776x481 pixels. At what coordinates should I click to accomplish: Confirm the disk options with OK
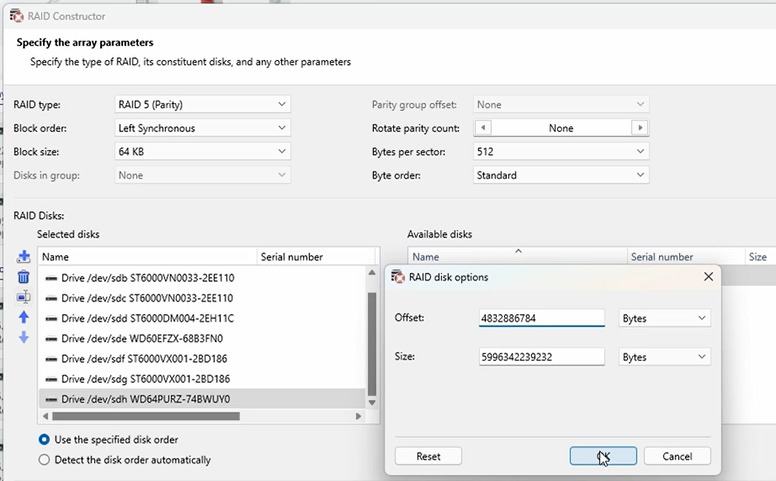(x=603, y=456)
